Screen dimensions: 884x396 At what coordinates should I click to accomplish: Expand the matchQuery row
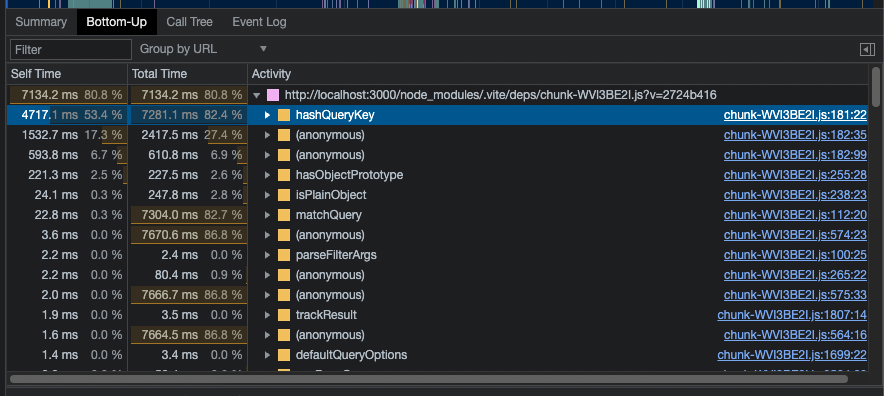[x=268, y=215]
